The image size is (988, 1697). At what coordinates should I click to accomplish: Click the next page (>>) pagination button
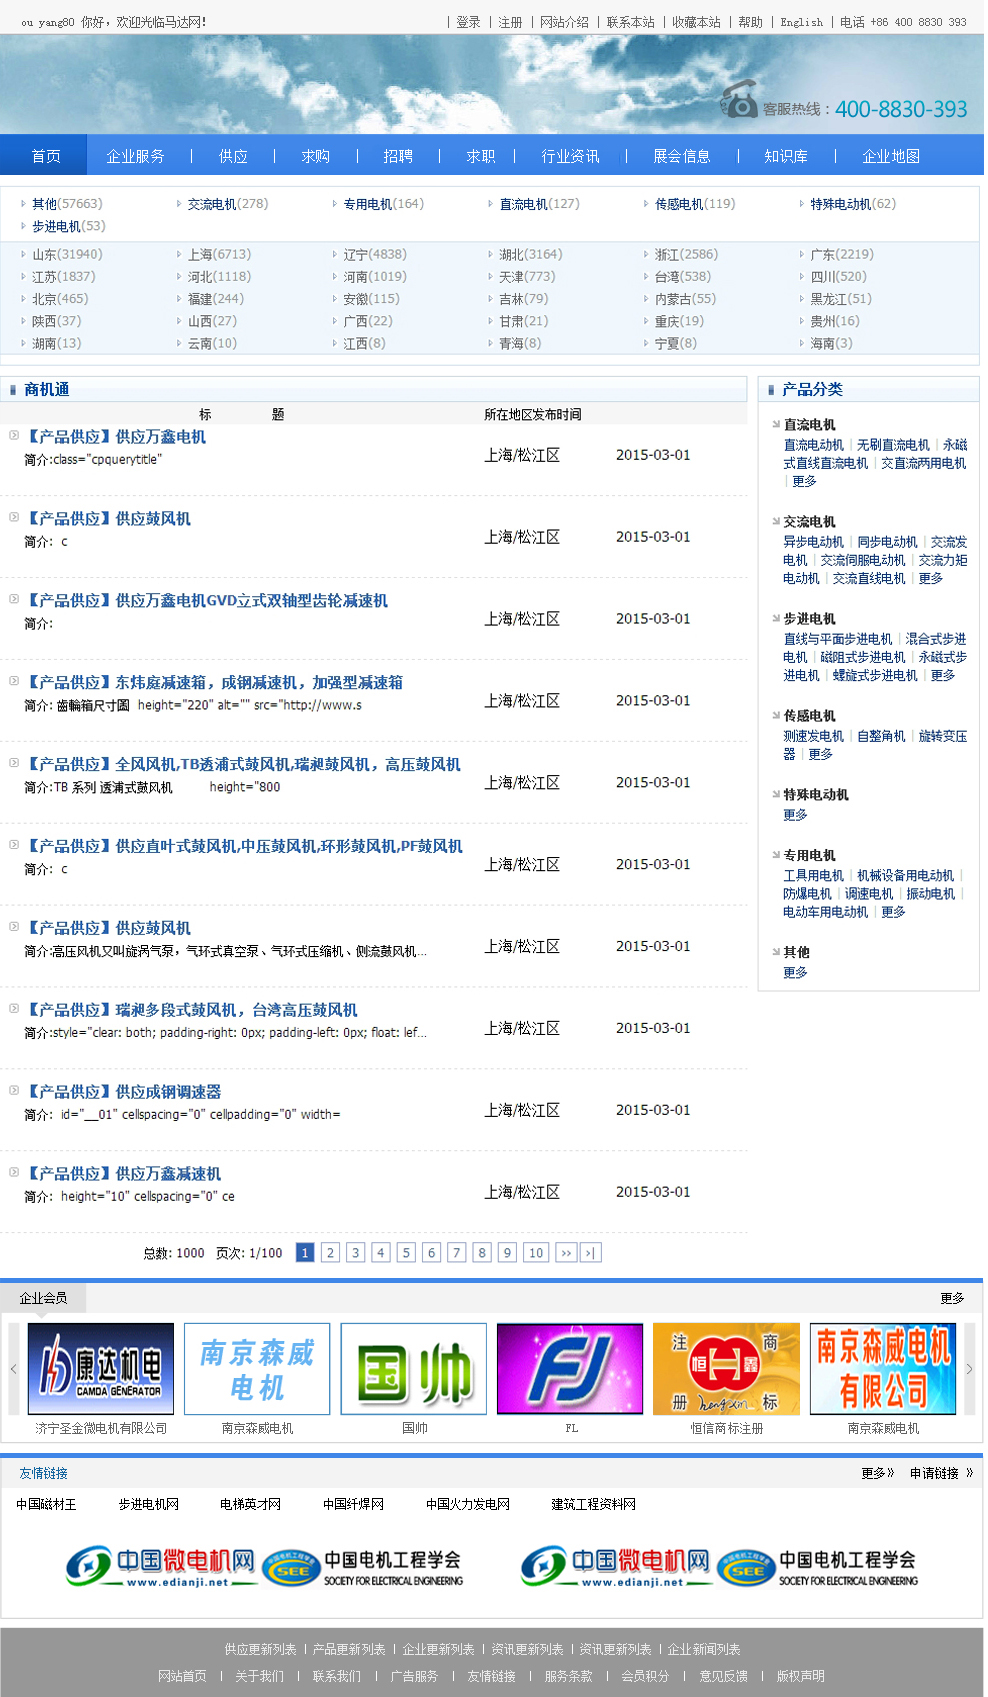[566, 1253]
